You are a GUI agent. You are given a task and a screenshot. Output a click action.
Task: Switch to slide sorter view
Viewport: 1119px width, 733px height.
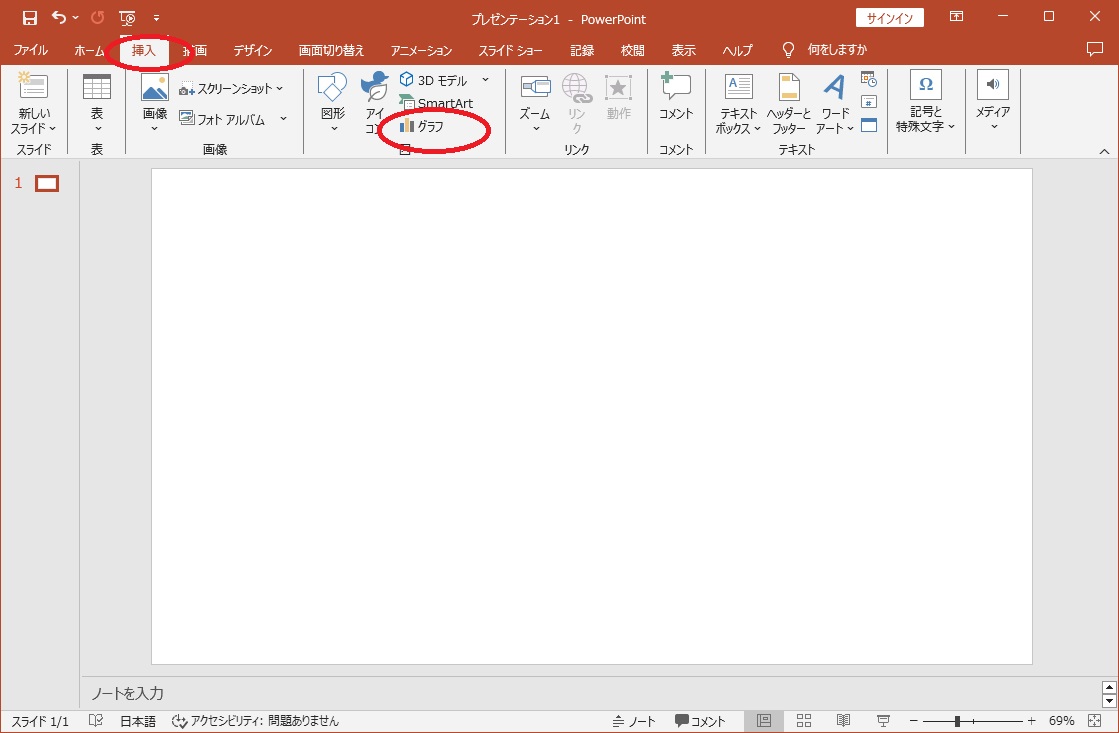coord(804,721)
